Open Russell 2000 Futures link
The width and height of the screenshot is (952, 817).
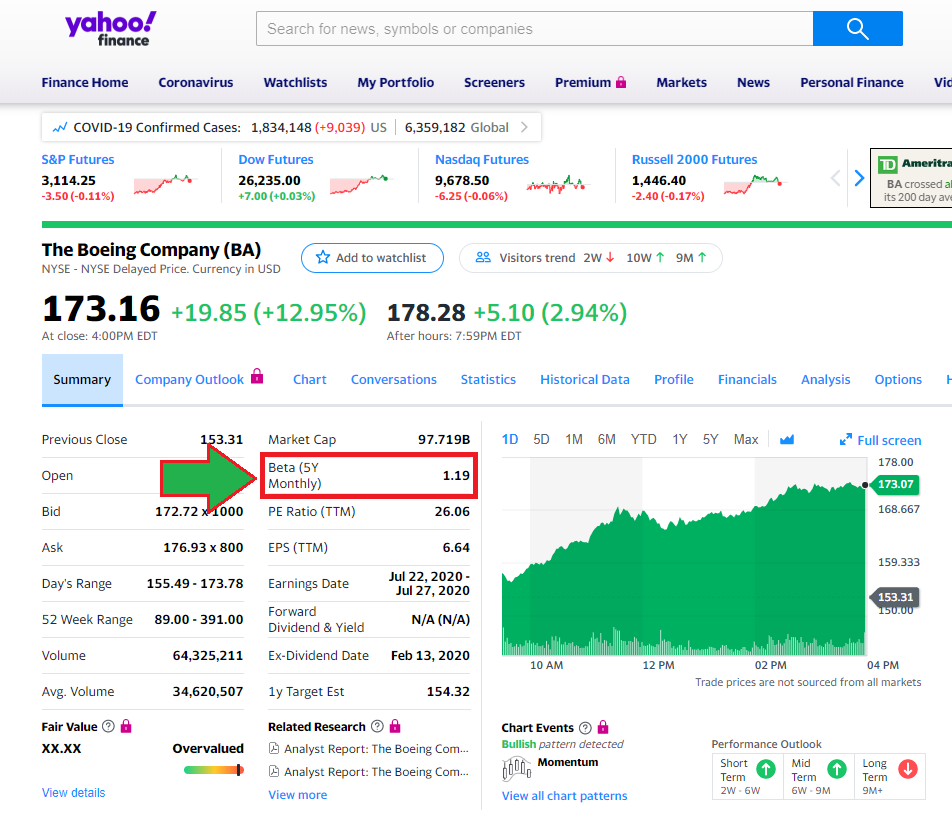point(695,160)
